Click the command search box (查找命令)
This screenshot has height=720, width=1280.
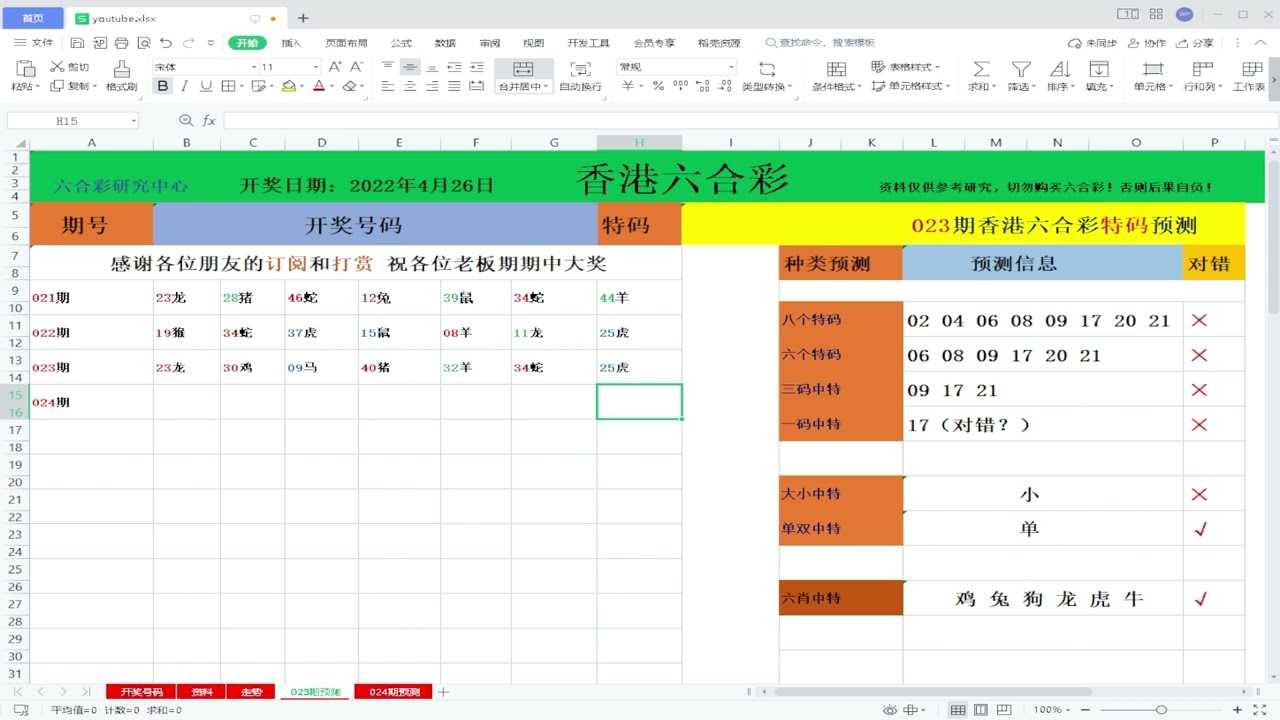point(820,43)
